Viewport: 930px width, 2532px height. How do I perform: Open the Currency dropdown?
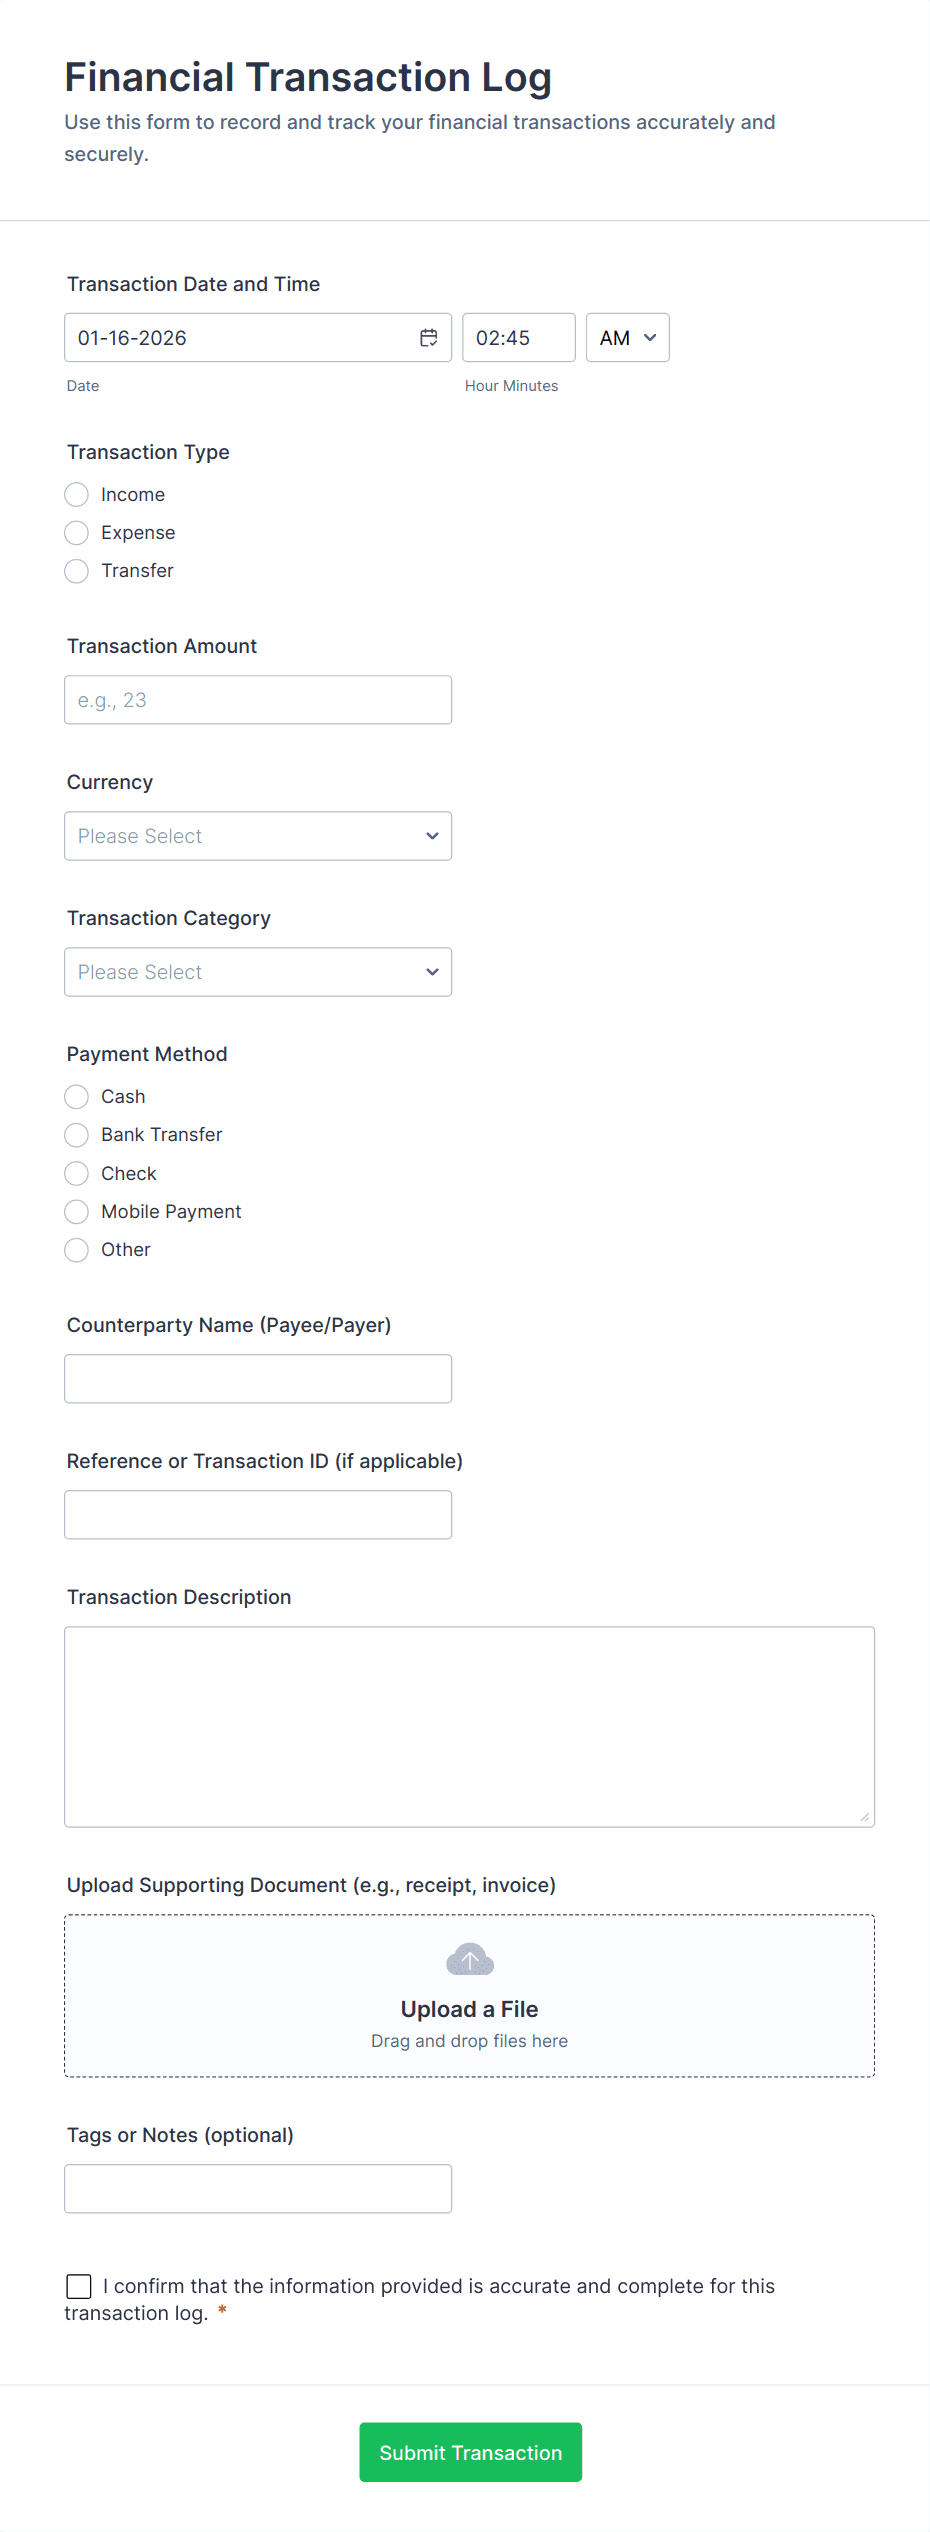(257, 835)
